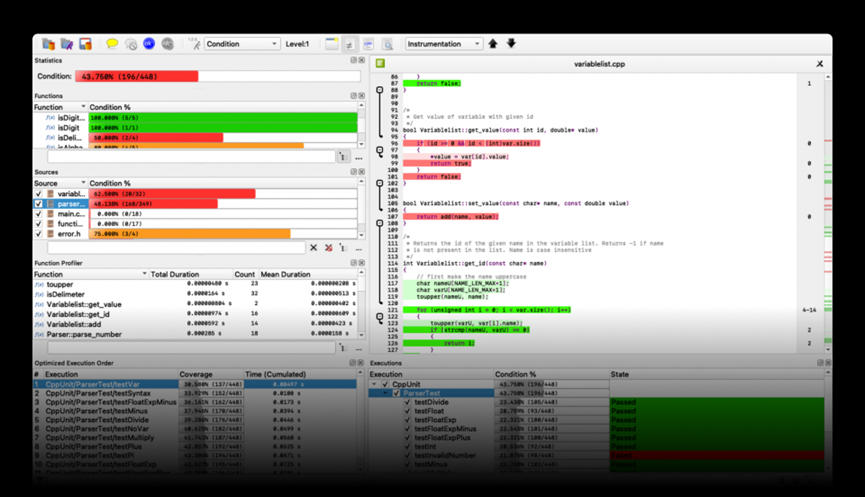Screen dimensions: 865x497
Task: Collapse code fold marker at line 122
Action: coord(380,317)
